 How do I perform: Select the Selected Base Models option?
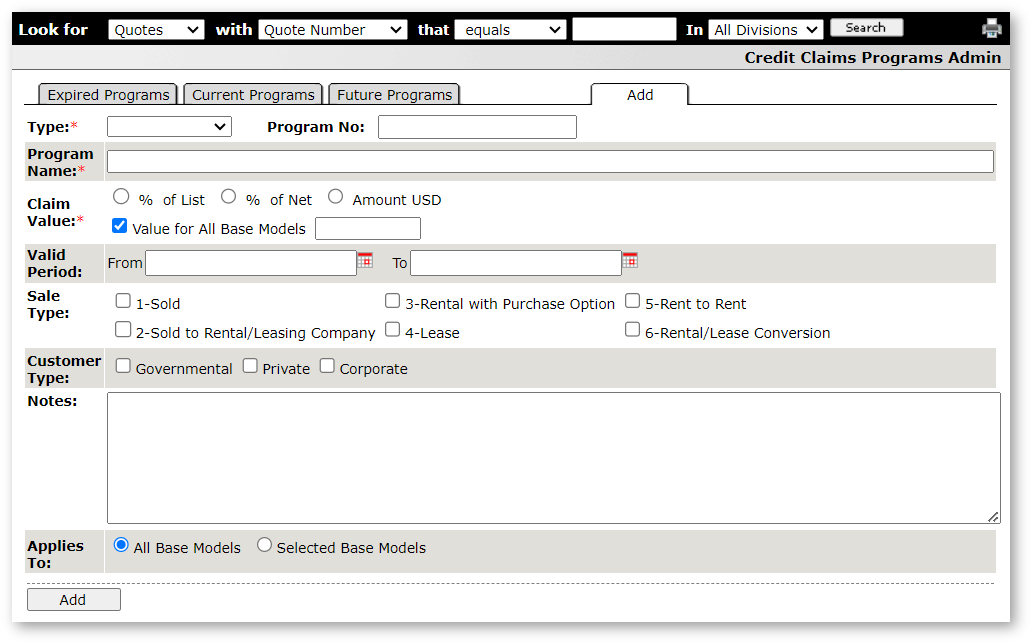pos(264,545)
